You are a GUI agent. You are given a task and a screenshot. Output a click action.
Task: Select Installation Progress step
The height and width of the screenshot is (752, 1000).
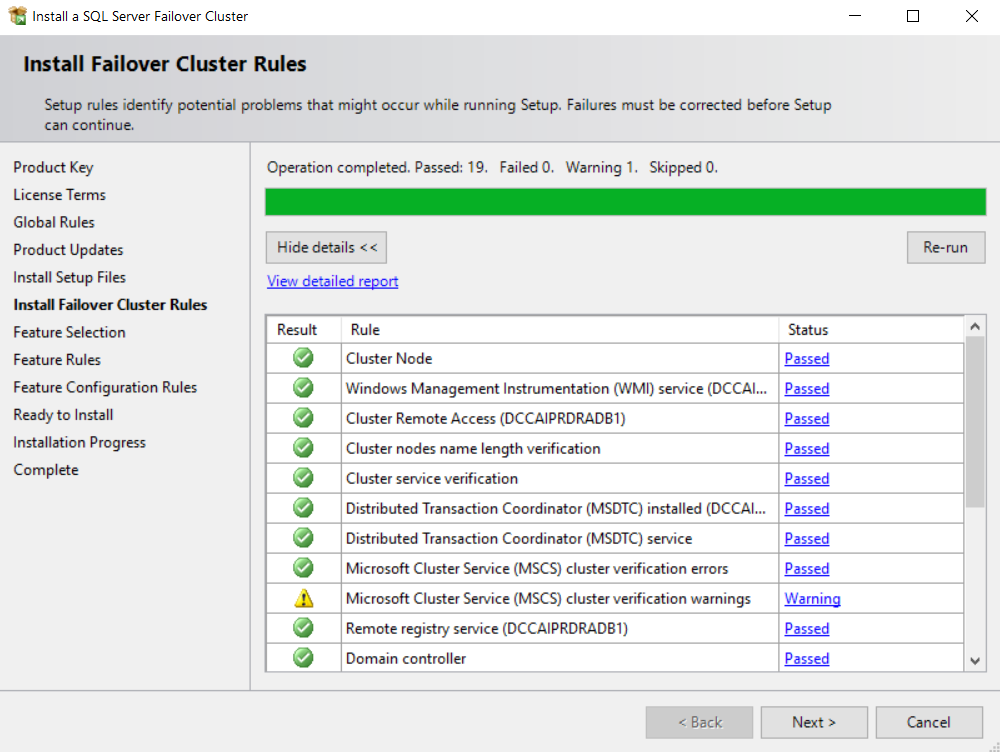pyautogui.click(x=80, y=442)
